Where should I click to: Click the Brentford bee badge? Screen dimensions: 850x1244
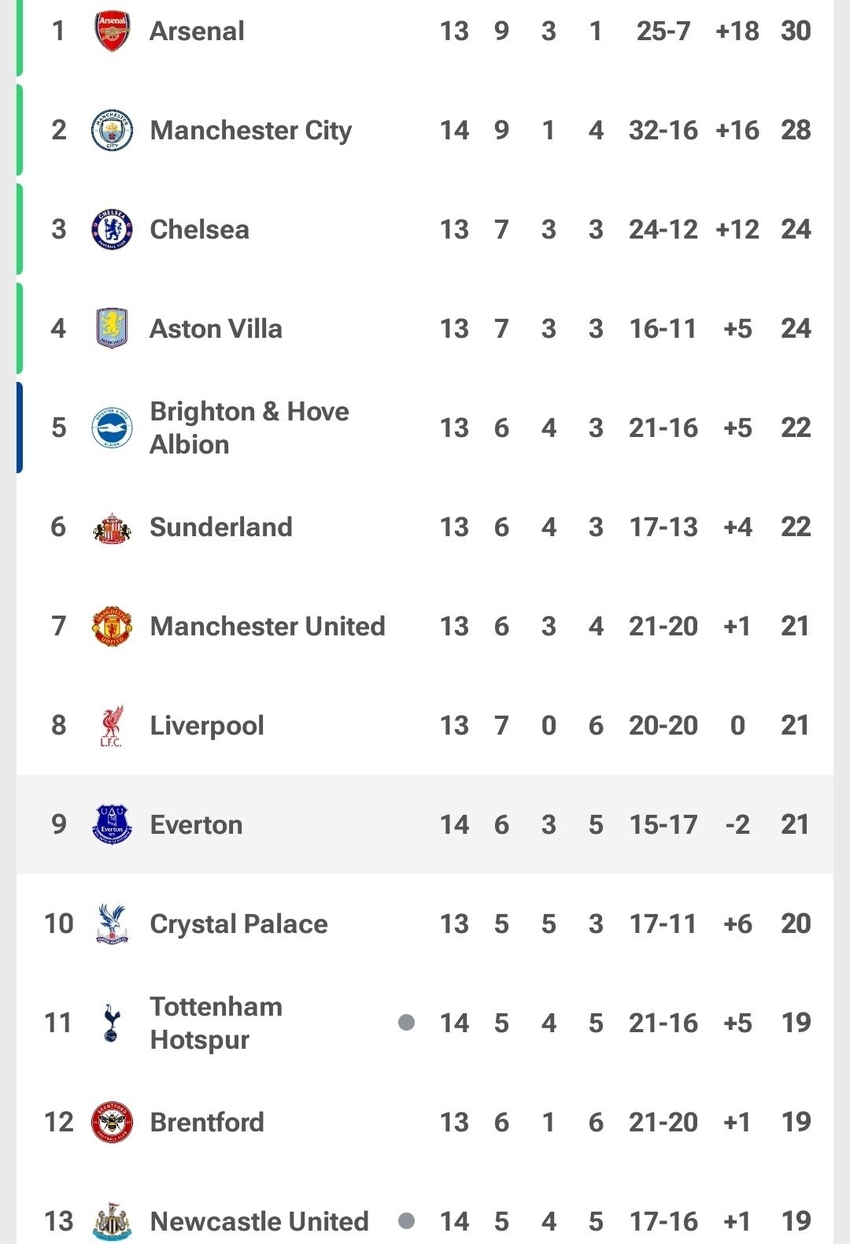coord(112,1122)
